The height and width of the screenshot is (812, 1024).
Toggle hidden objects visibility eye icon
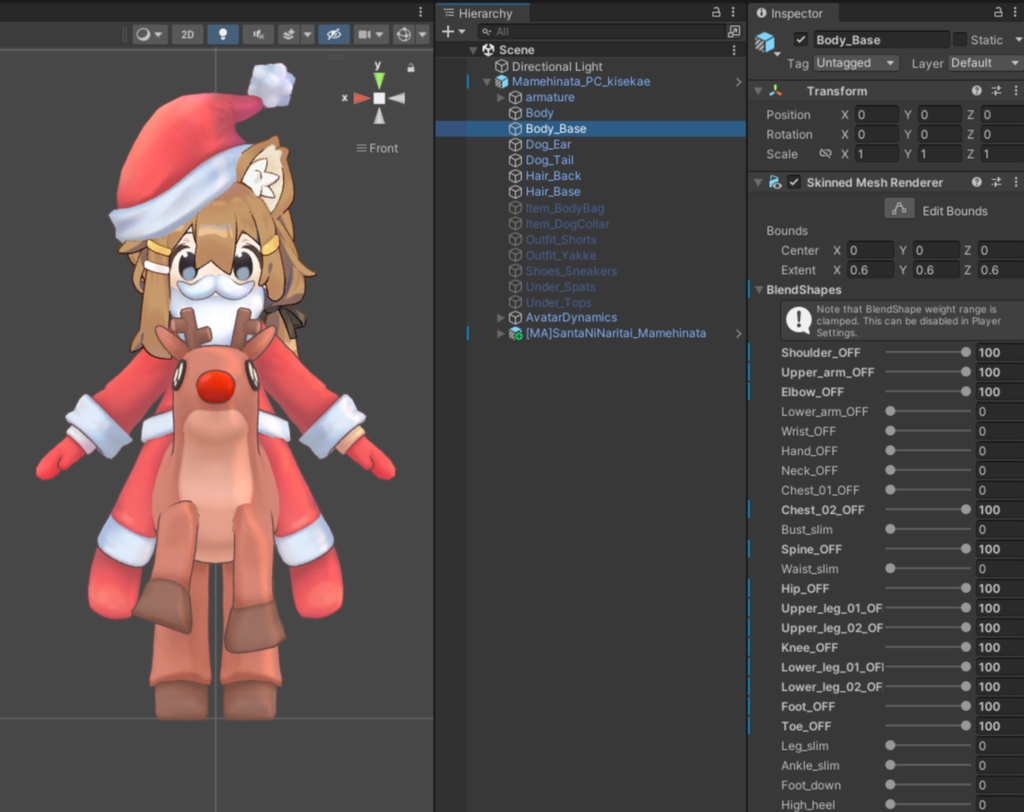click(x=333, y=34)
